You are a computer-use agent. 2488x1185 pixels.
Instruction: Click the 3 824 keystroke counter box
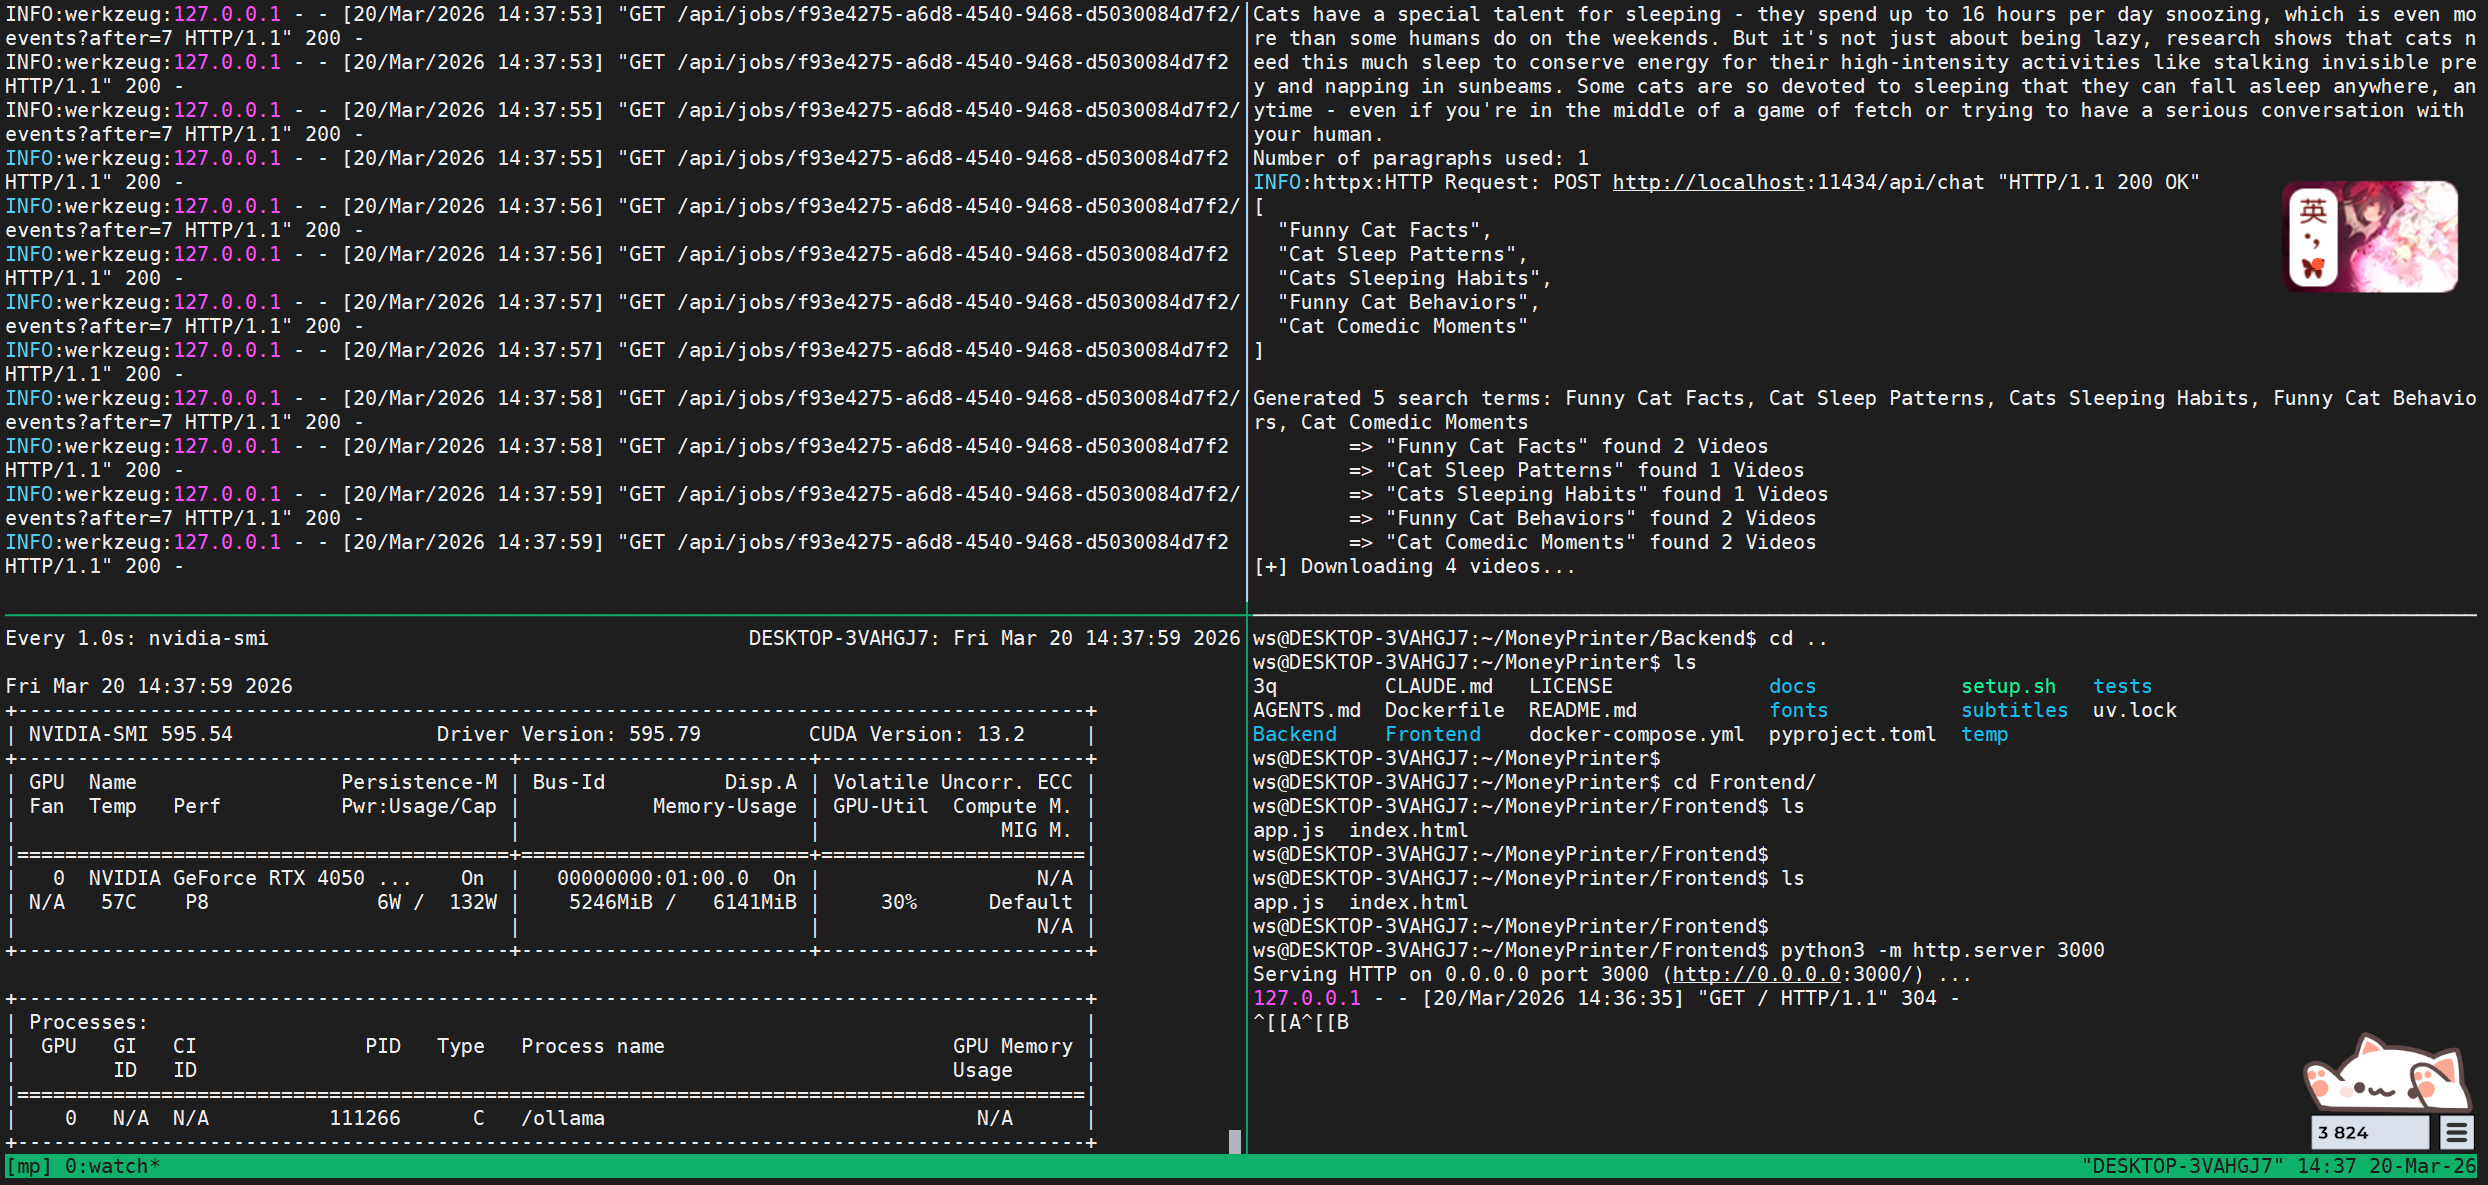2368,1133
